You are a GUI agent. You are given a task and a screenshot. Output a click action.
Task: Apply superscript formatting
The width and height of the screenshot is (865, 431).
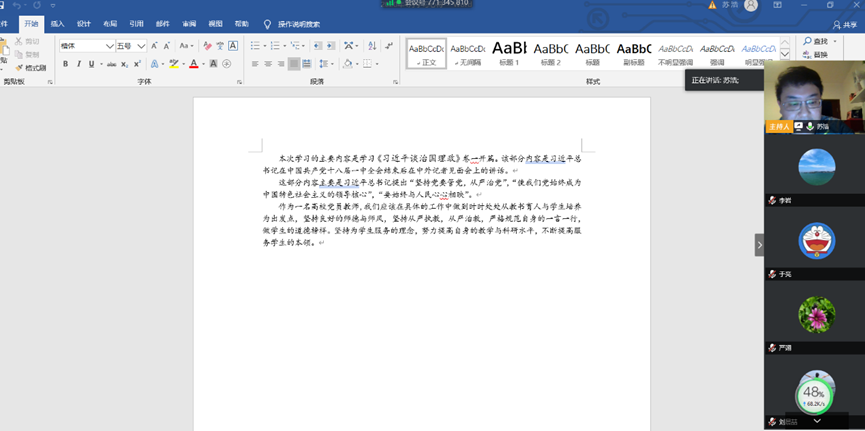point(135,64)
